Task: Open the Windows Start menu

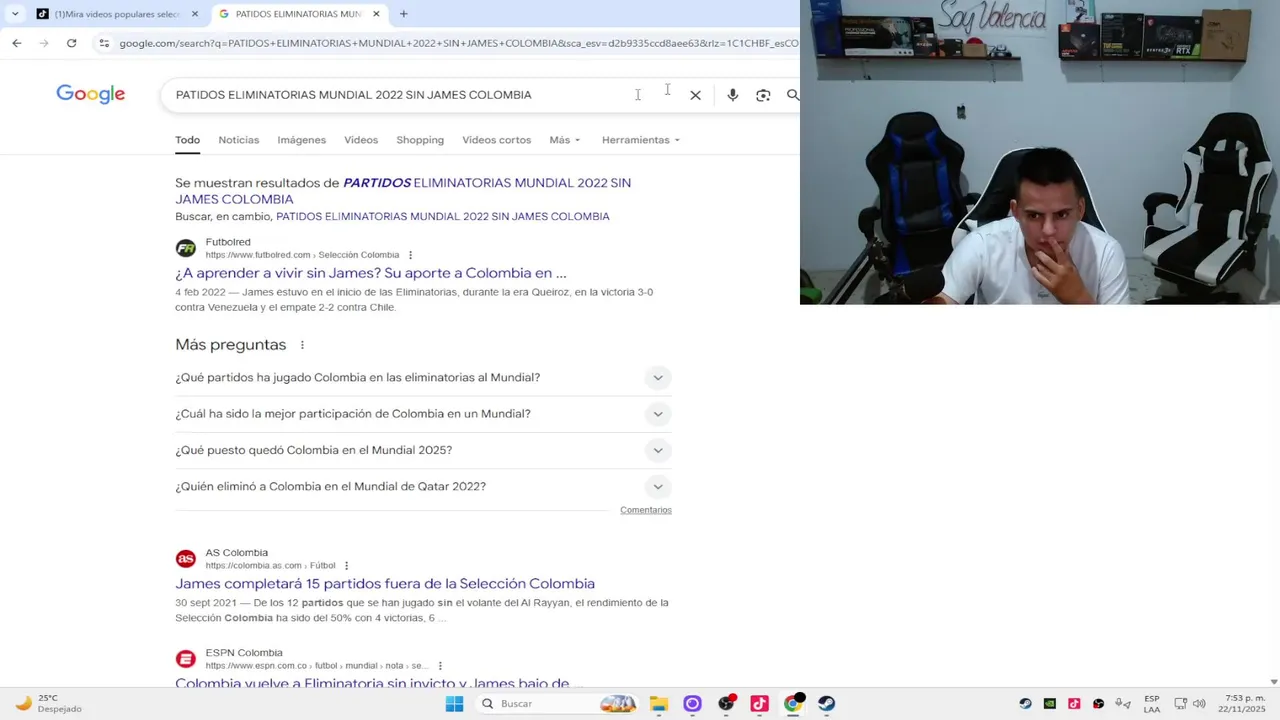Action: pos(454,704)
